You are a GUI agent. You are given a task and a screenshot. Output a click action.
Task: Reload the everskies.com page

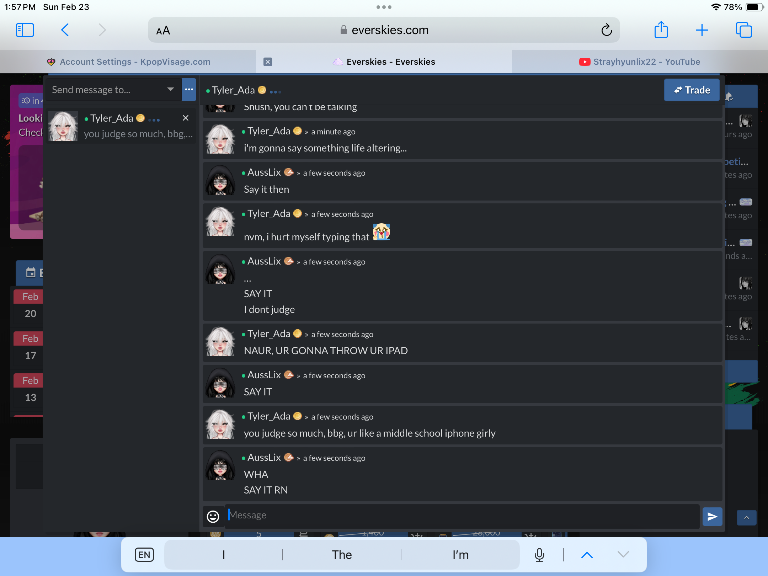coord(606,30)
